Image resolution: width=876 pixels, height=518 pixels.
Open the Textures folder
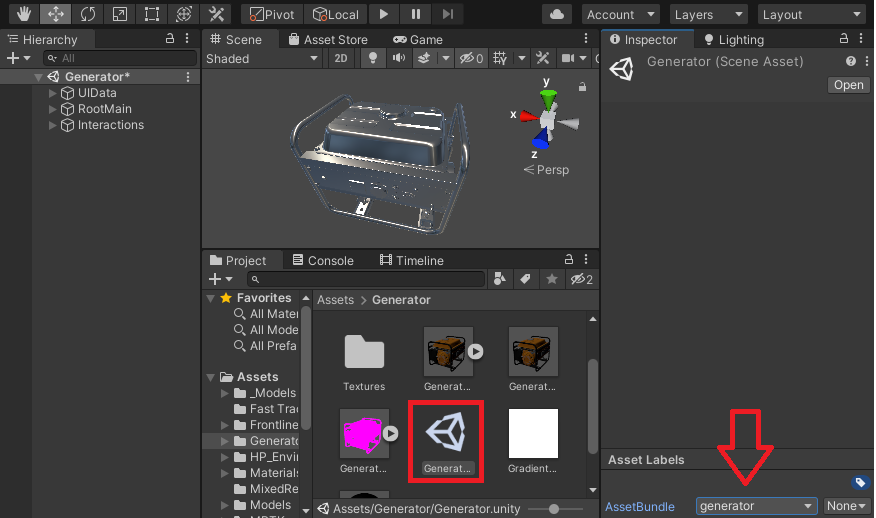(x=364, y=361)
